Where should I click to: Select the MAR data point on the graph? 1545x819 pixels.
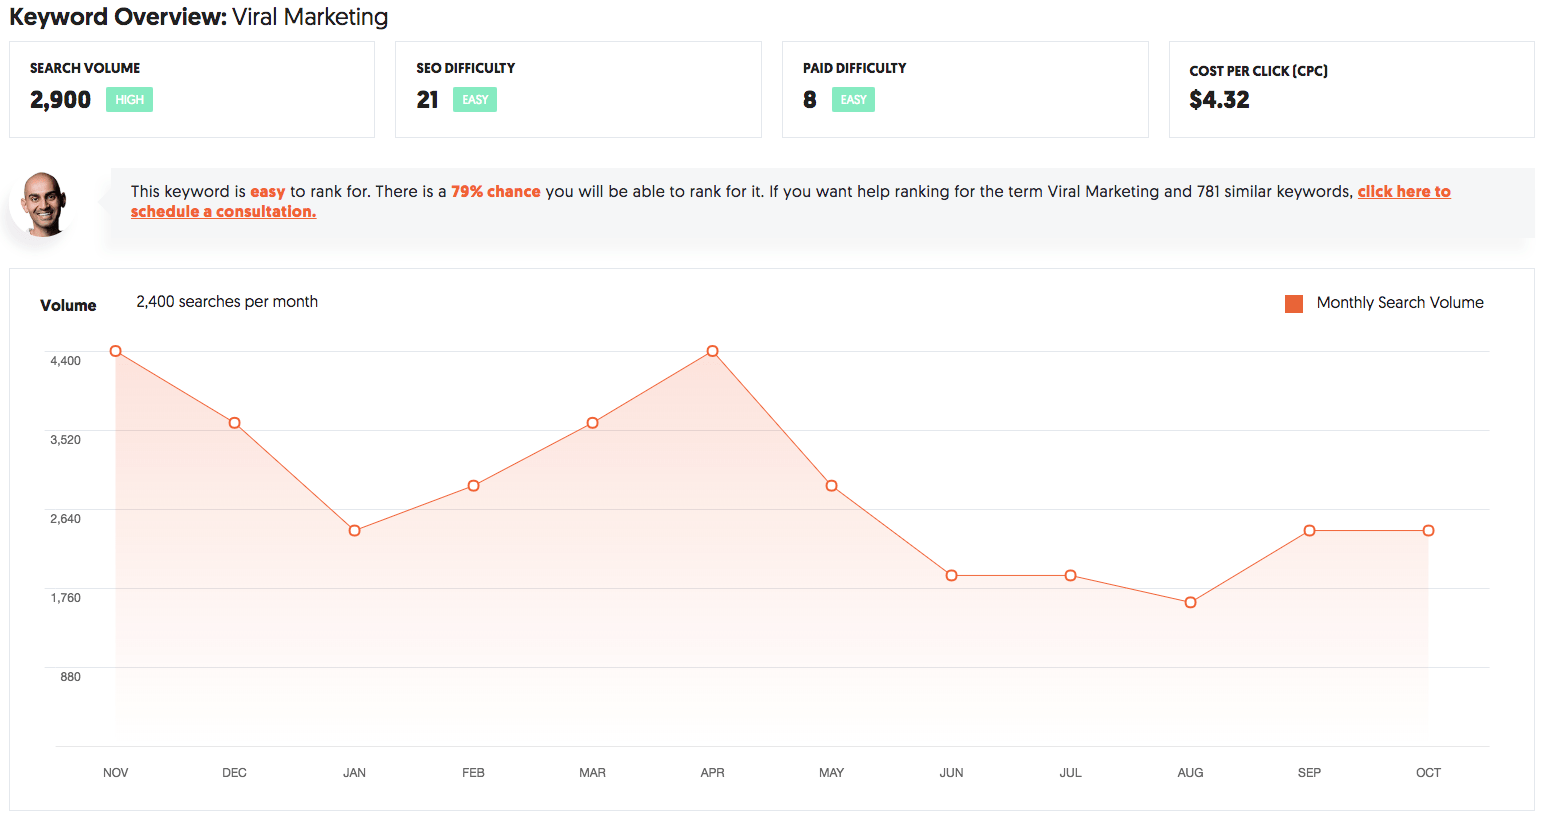point(593,423)
